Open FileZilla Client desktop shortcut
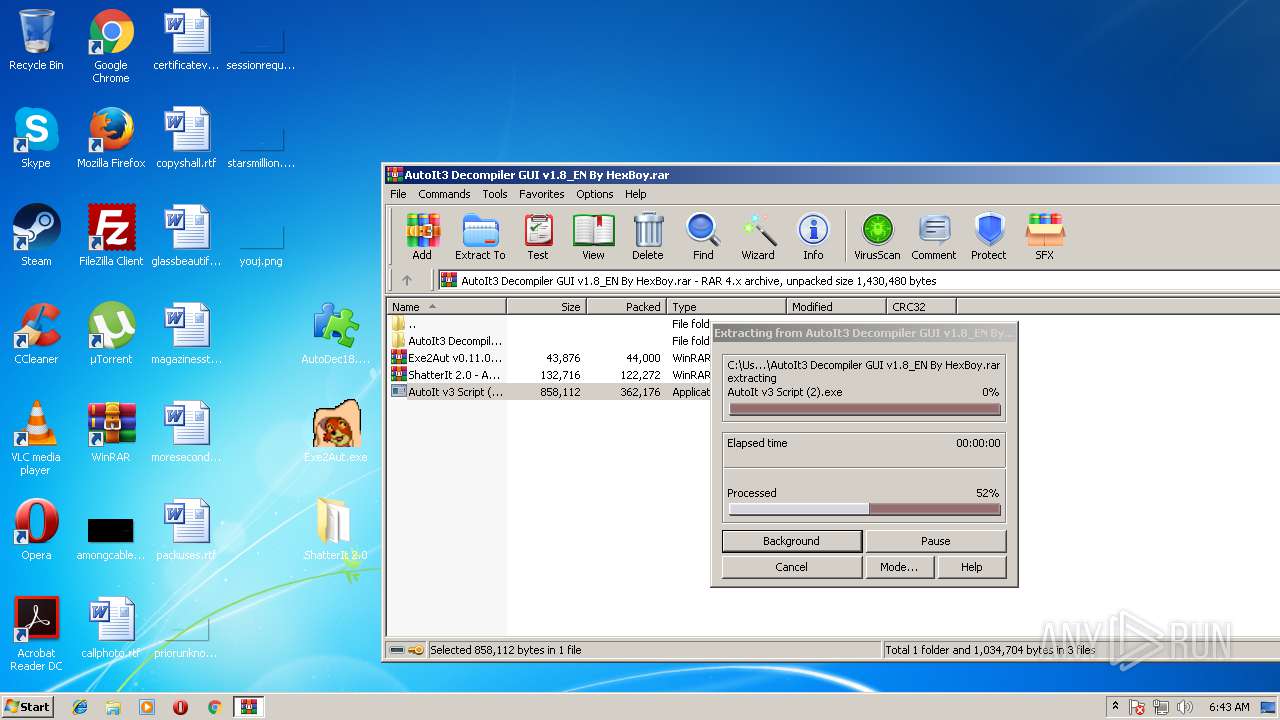This screenshot has width=1280, height=720. click(x=111, y=236)
